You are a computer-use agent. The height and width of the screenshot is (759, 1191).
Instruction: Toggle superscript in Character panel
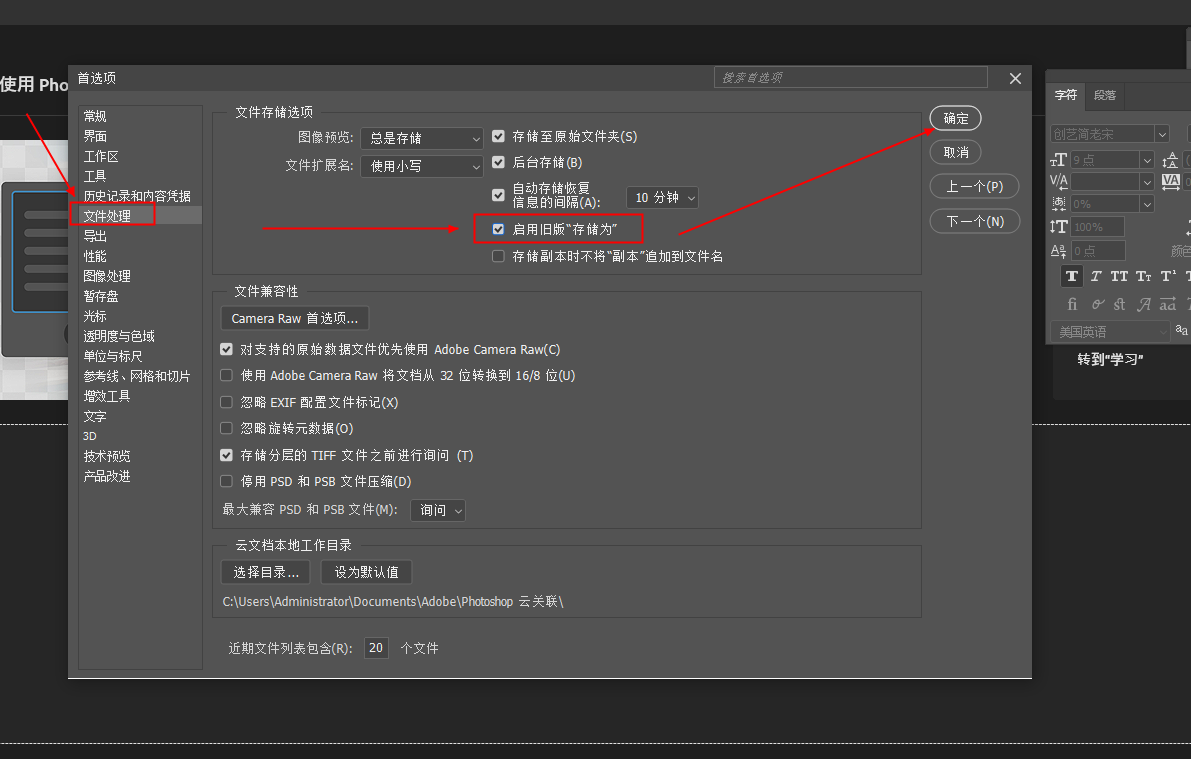click(x=1167, y=277)
